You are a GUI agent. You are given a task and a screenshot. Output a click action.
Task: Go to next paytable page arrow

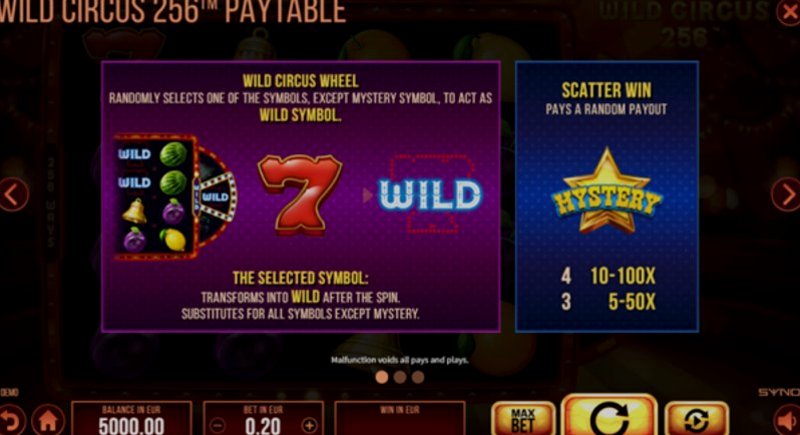pos(786,194)
